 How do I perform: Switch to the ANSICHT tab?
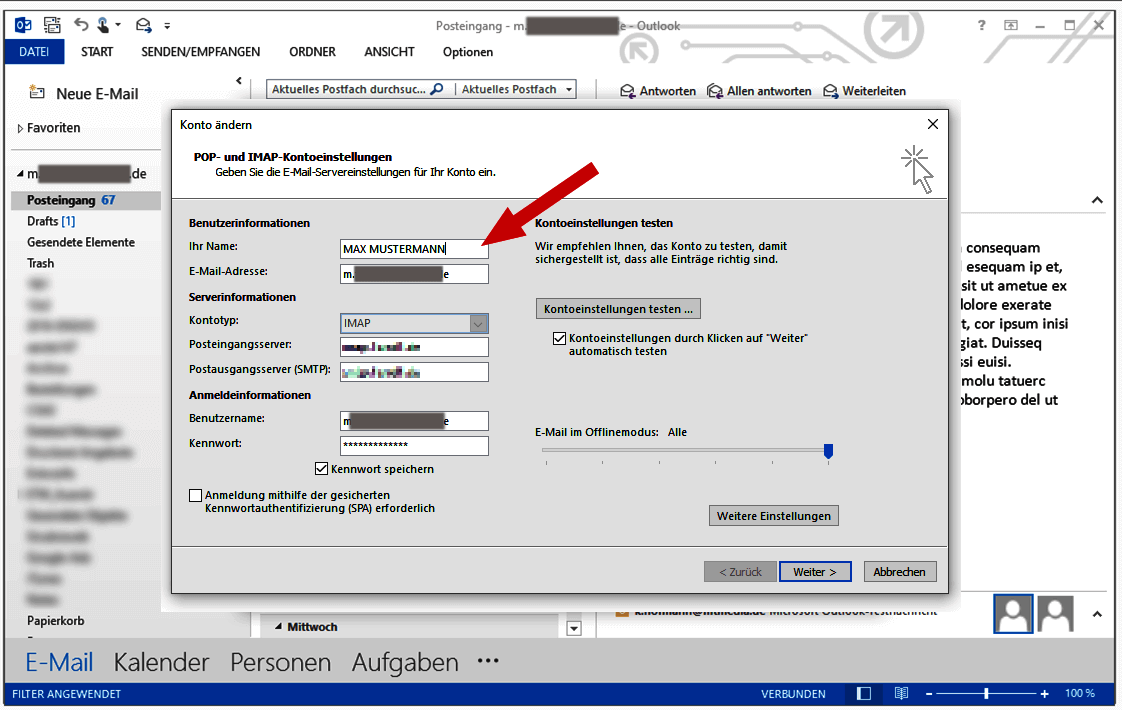click(x=389, y=52)
